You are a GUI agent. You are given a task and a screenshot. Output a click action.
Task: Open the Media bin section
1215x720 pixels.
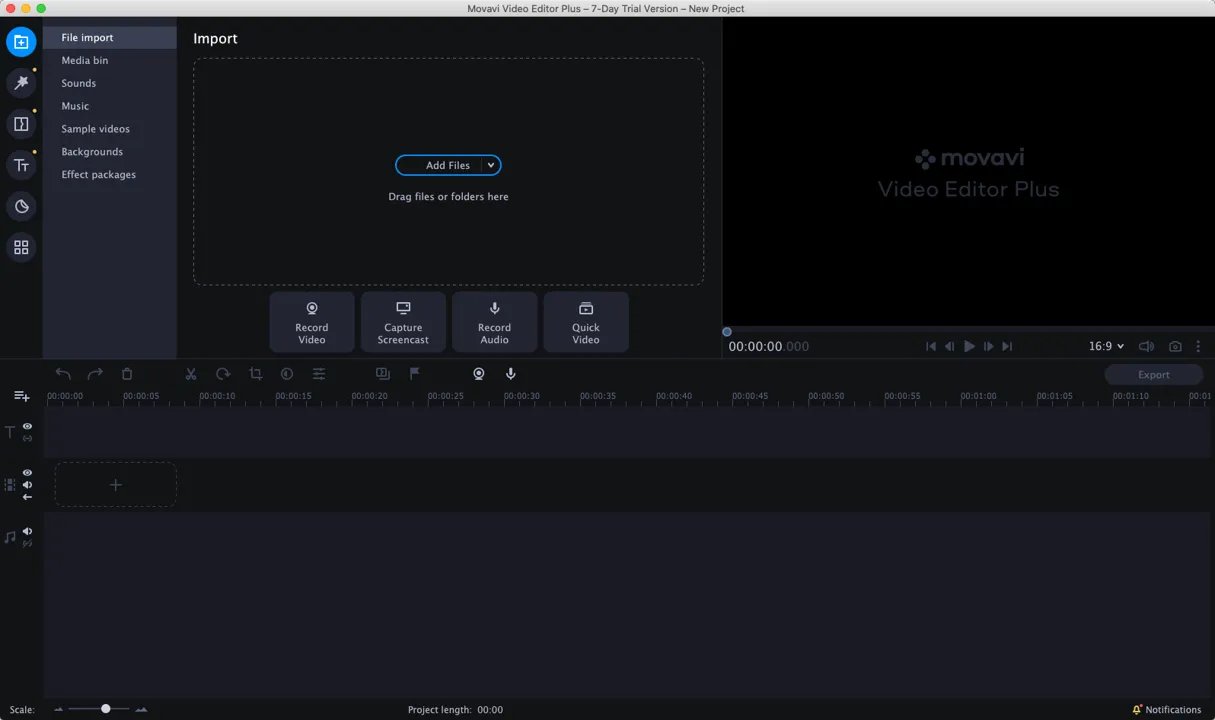click(110, 61)
